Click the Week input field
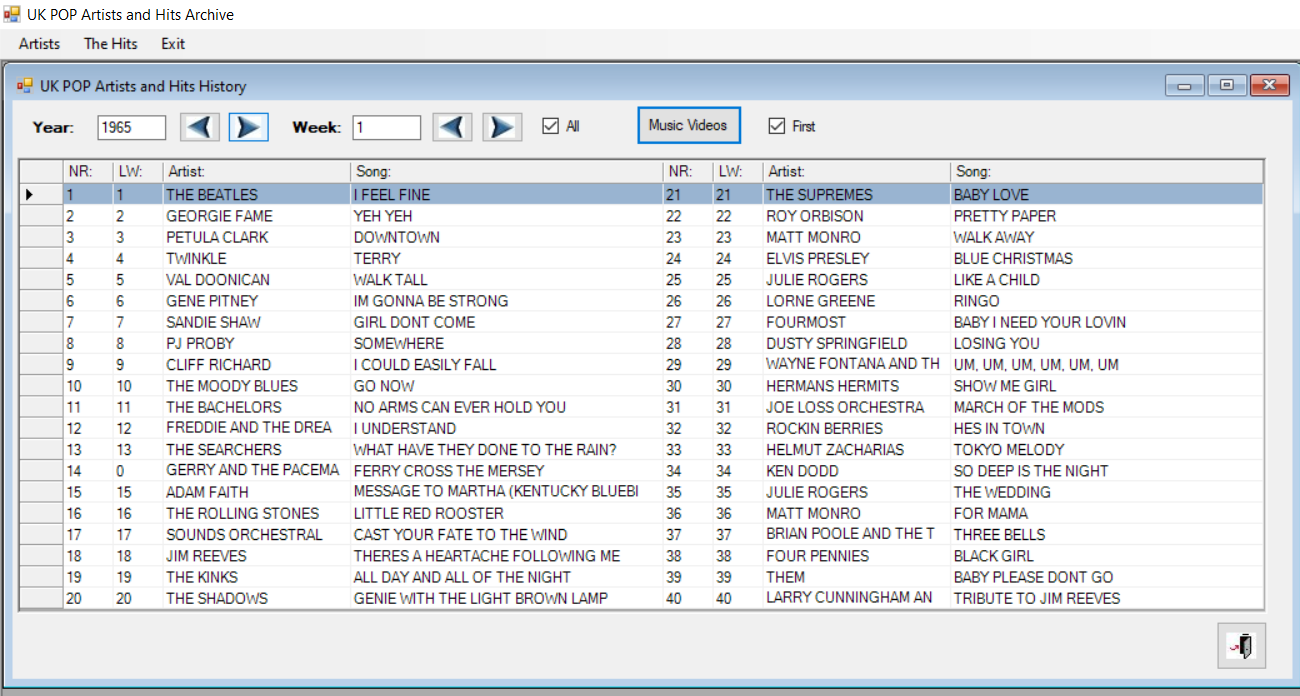 (387, 128)
